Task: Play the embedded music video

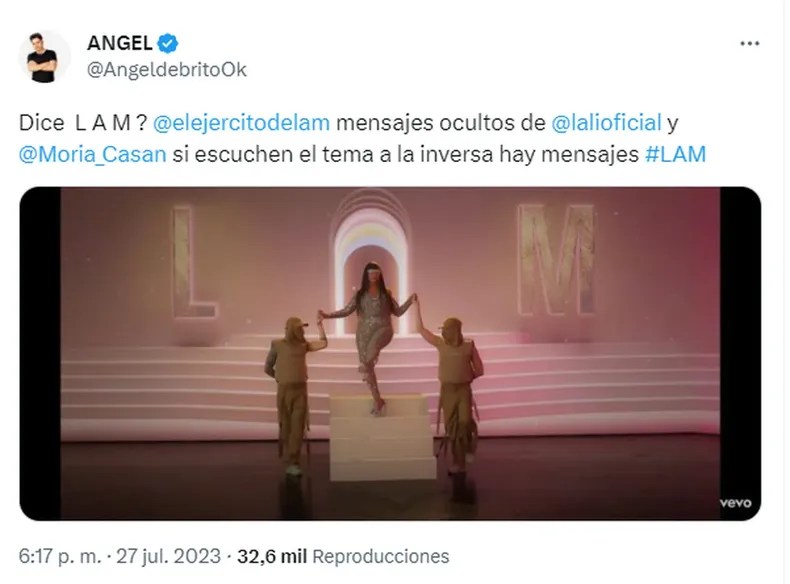Action: (x=390, y=353)
